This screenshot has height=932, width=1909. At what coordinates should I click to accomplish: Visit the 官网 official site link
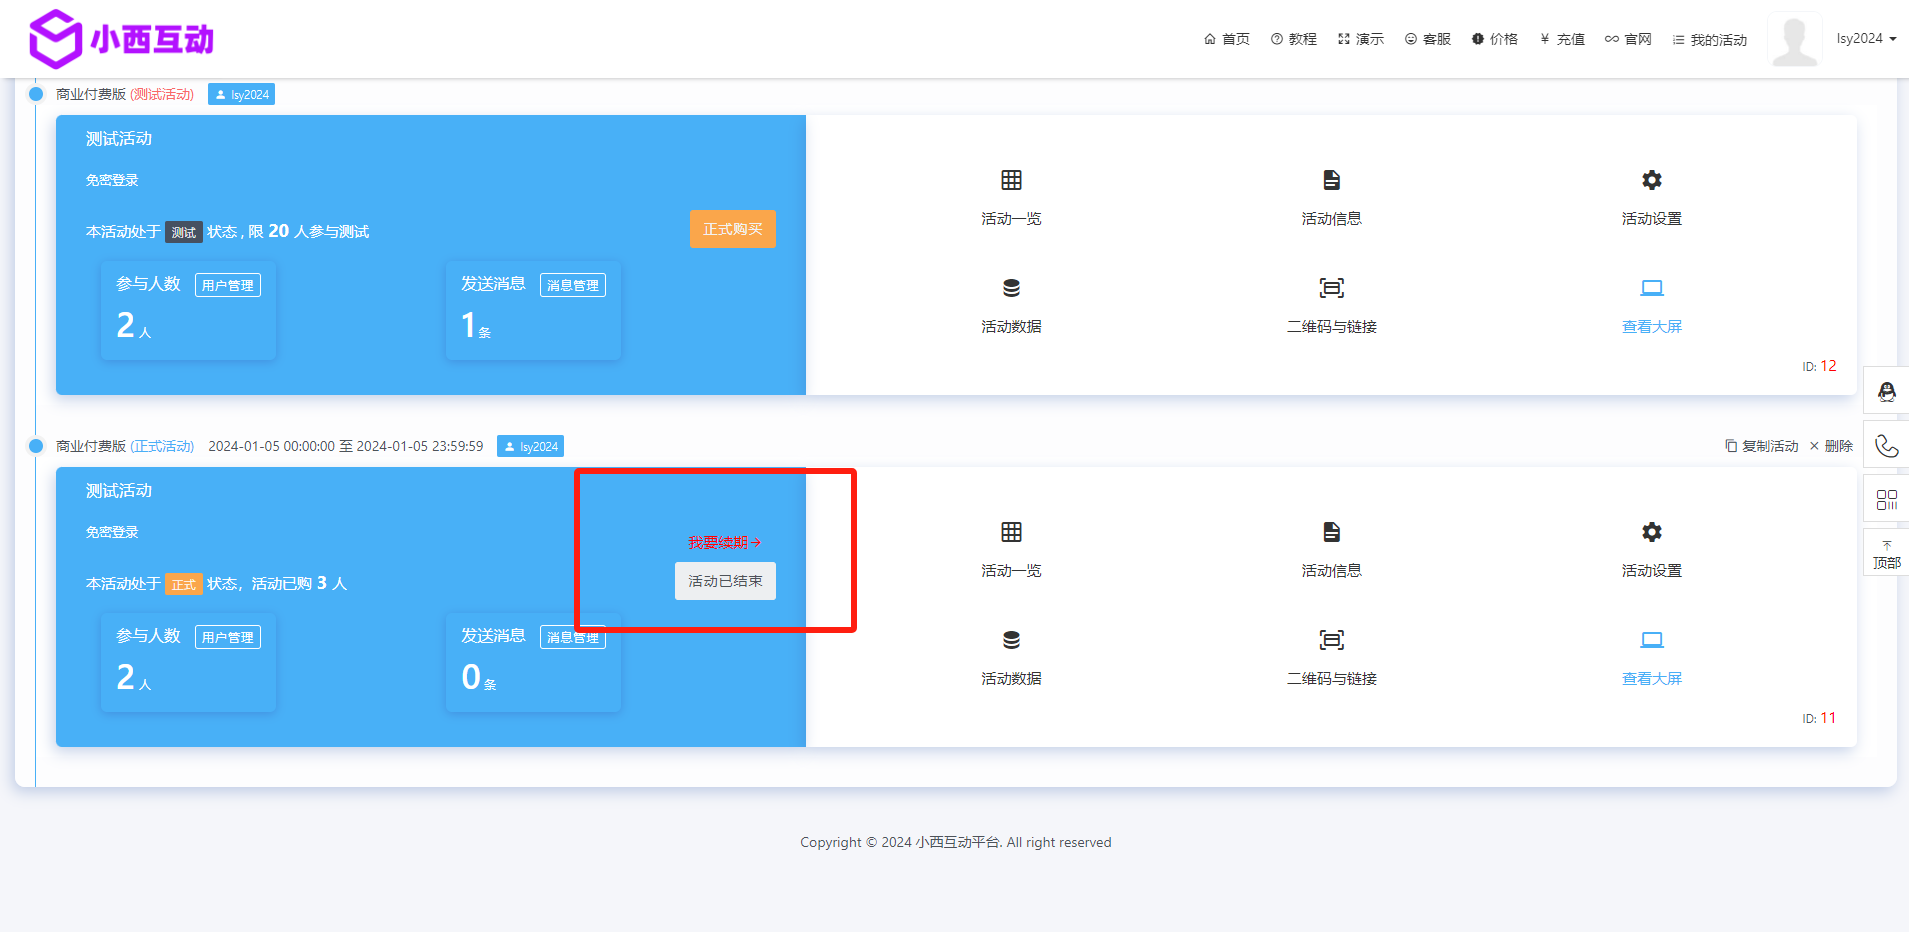pos(1628,39)
